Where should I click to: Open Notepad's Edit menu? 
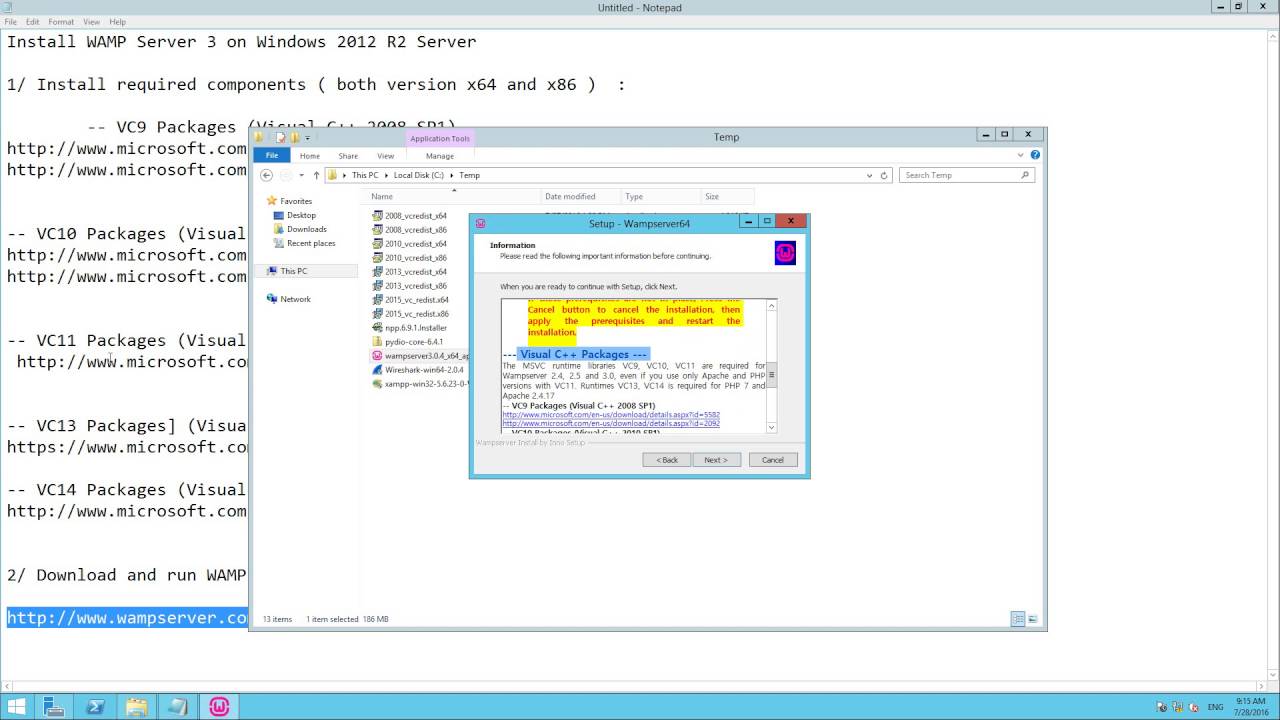pos(33,21)
